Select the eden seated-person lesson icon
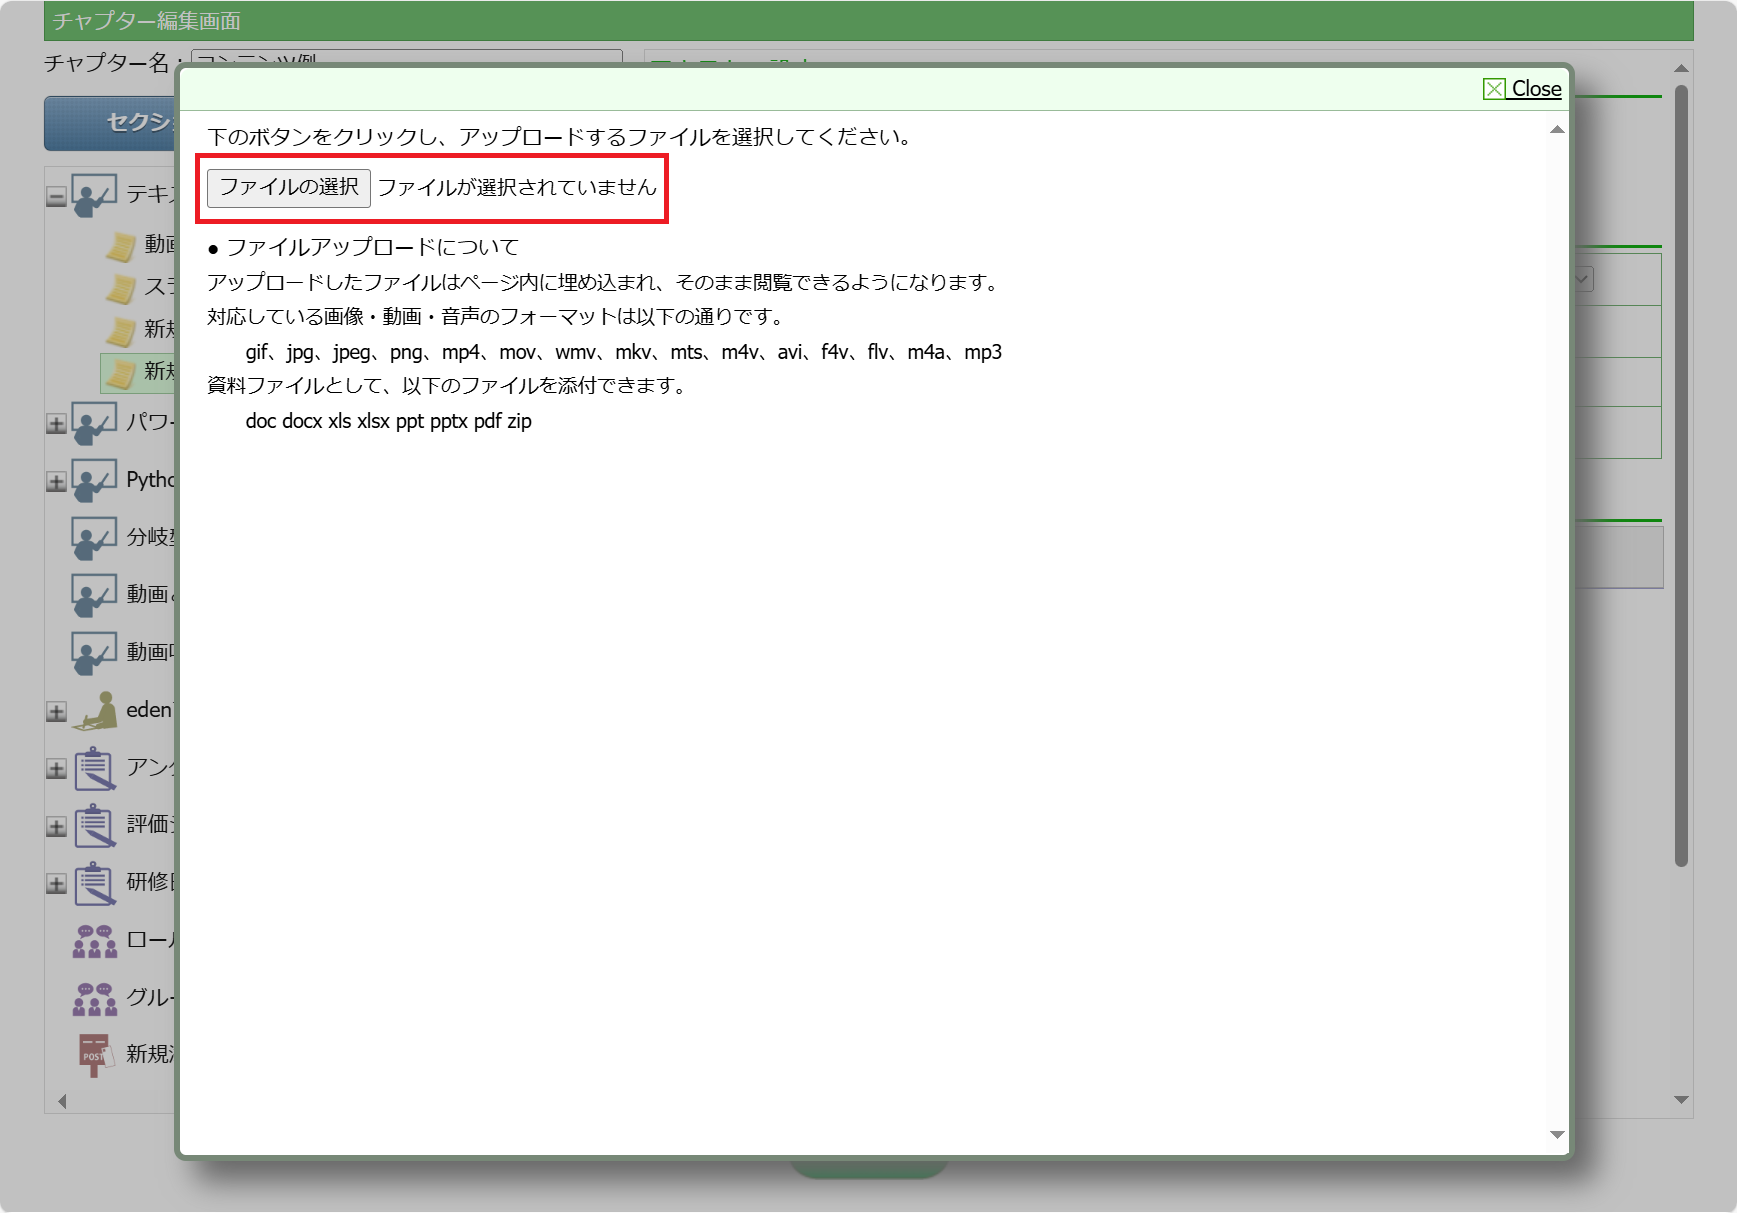This screenshot has width=1737, height=1213. [96, 710]
